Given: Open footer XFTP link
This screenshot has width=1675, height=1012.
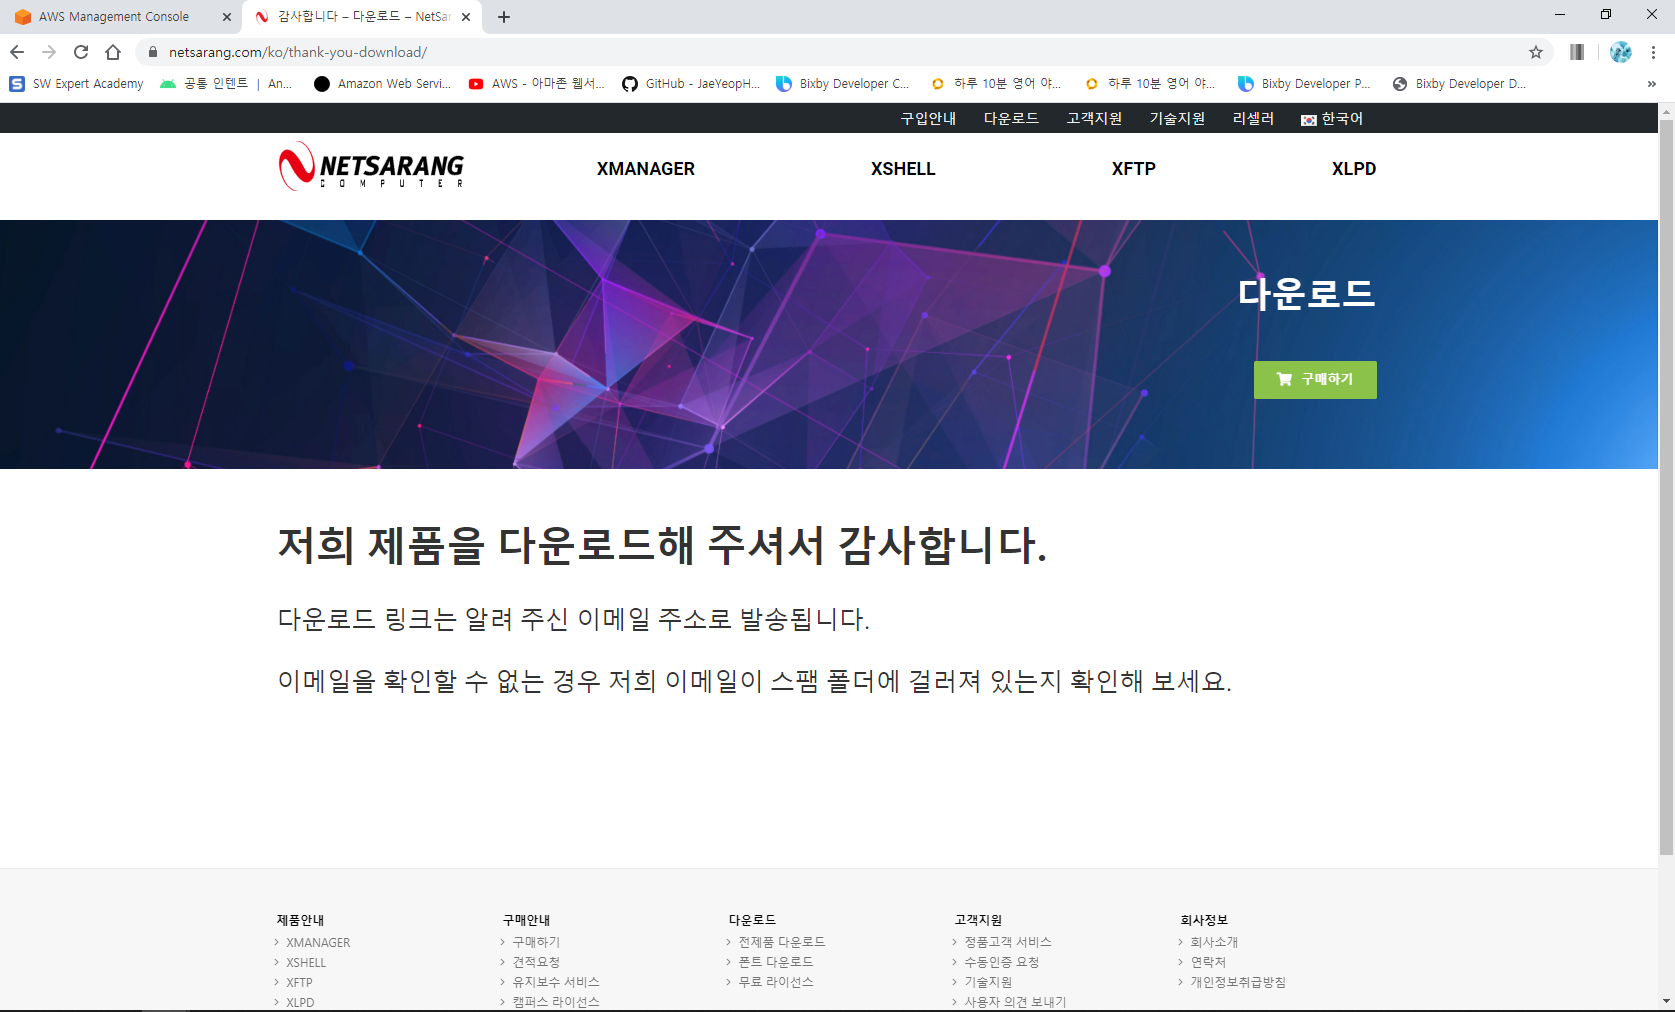Looking at the screenshot, I should 299,983.
